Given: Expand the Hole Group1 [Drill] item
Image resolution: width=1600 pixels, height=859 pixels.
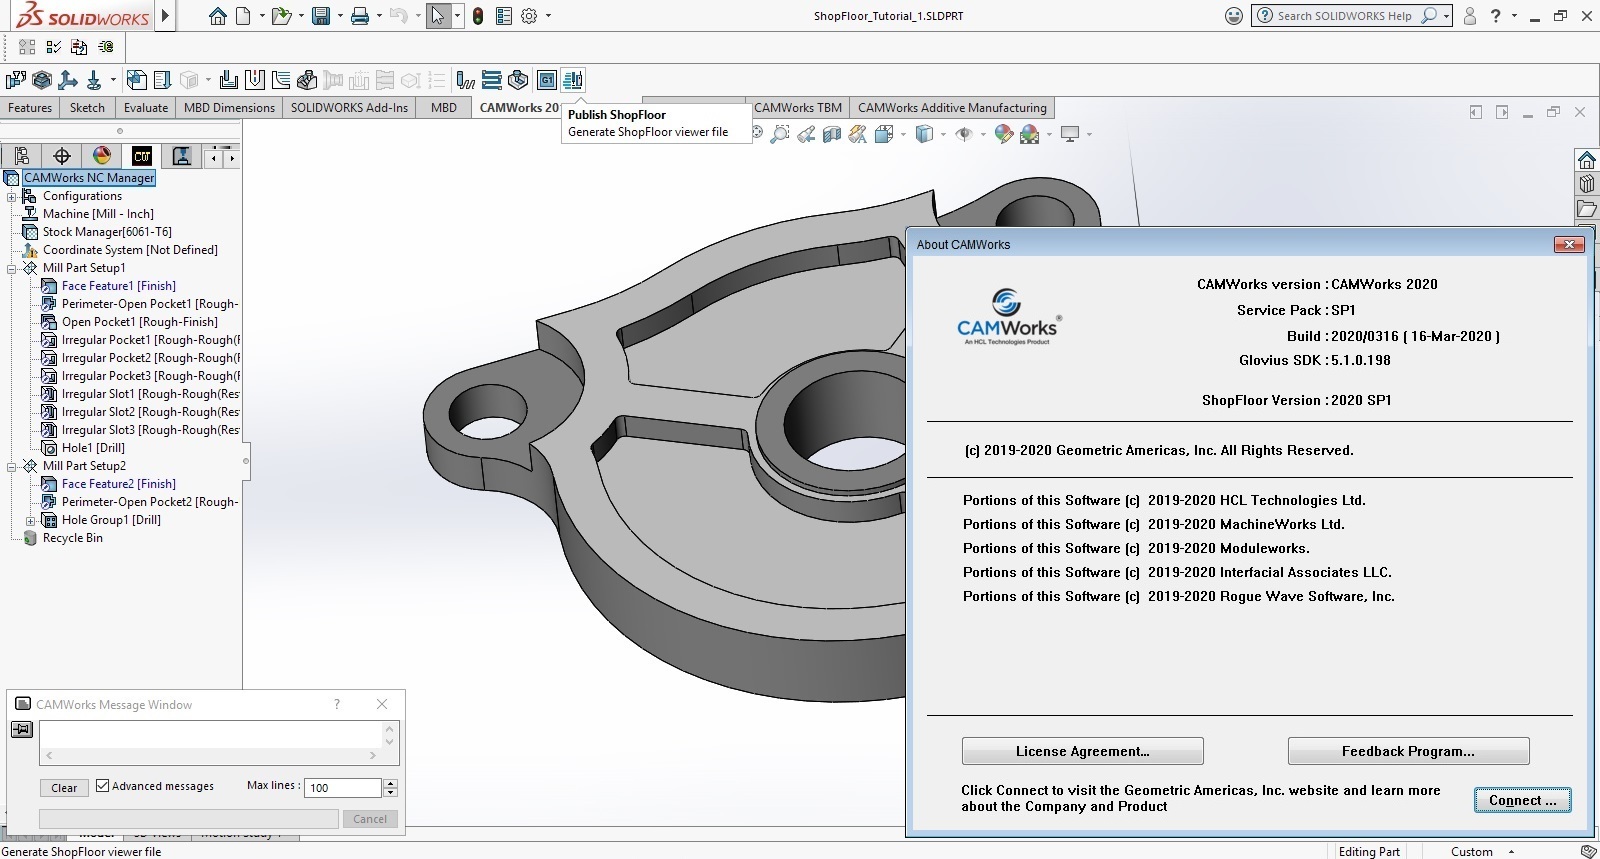Looking at the screenshot, I should pos(30,521).
